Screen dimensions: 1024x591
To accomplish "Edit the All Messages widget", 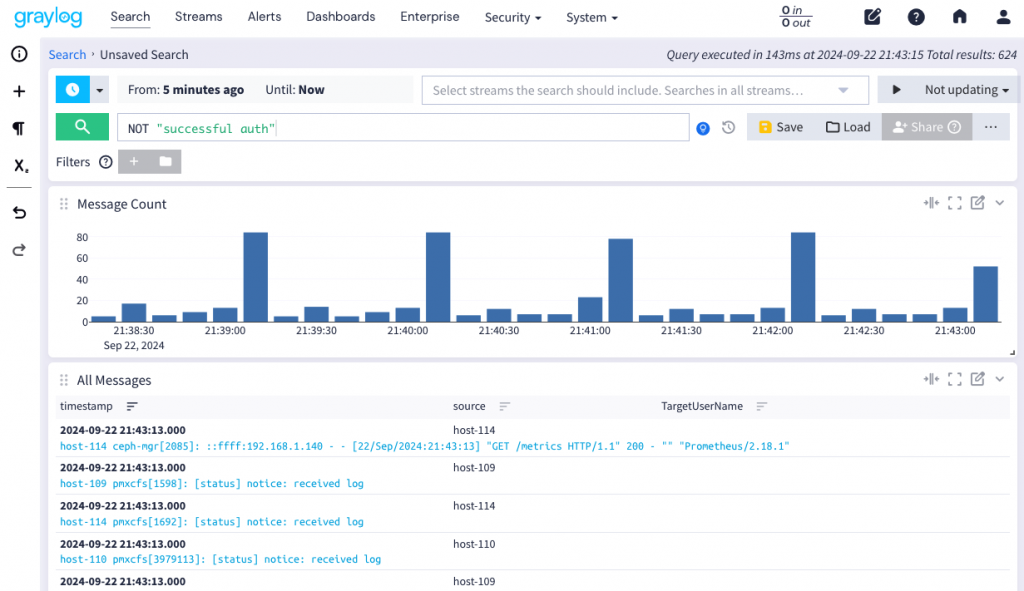I will 977,379.
